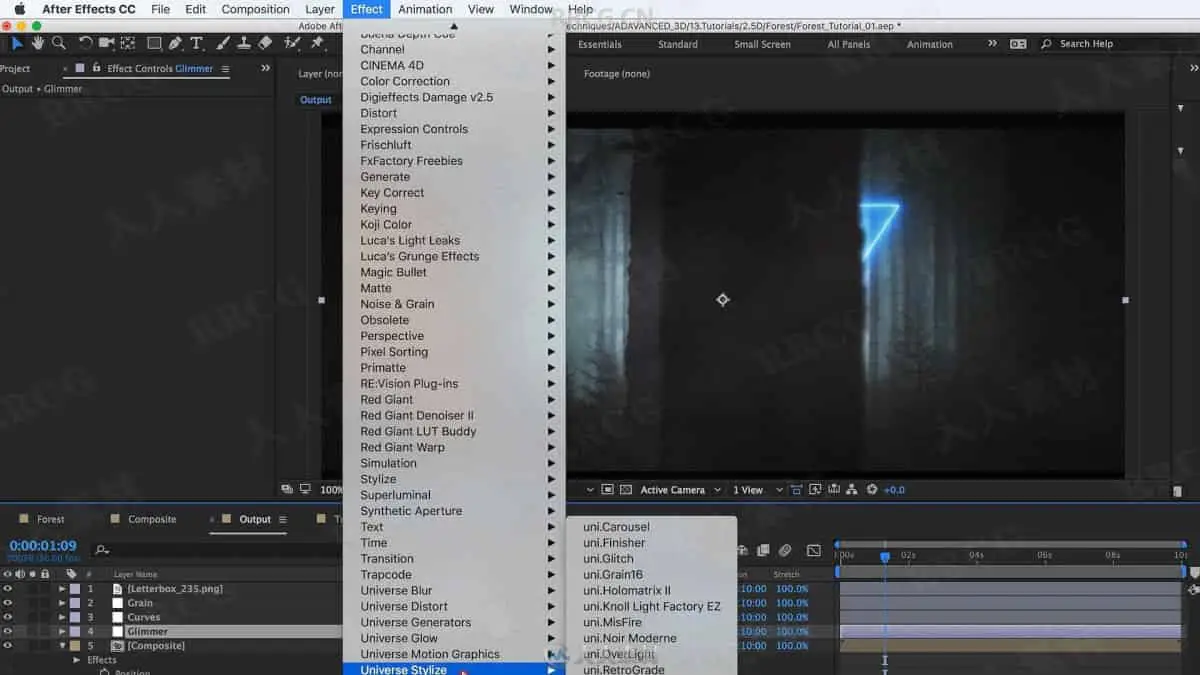Image resolution: width=1200 pixels, height=675 pixels.
Task: Open the Effect menu in menu bar
Action: click(367, 9)
